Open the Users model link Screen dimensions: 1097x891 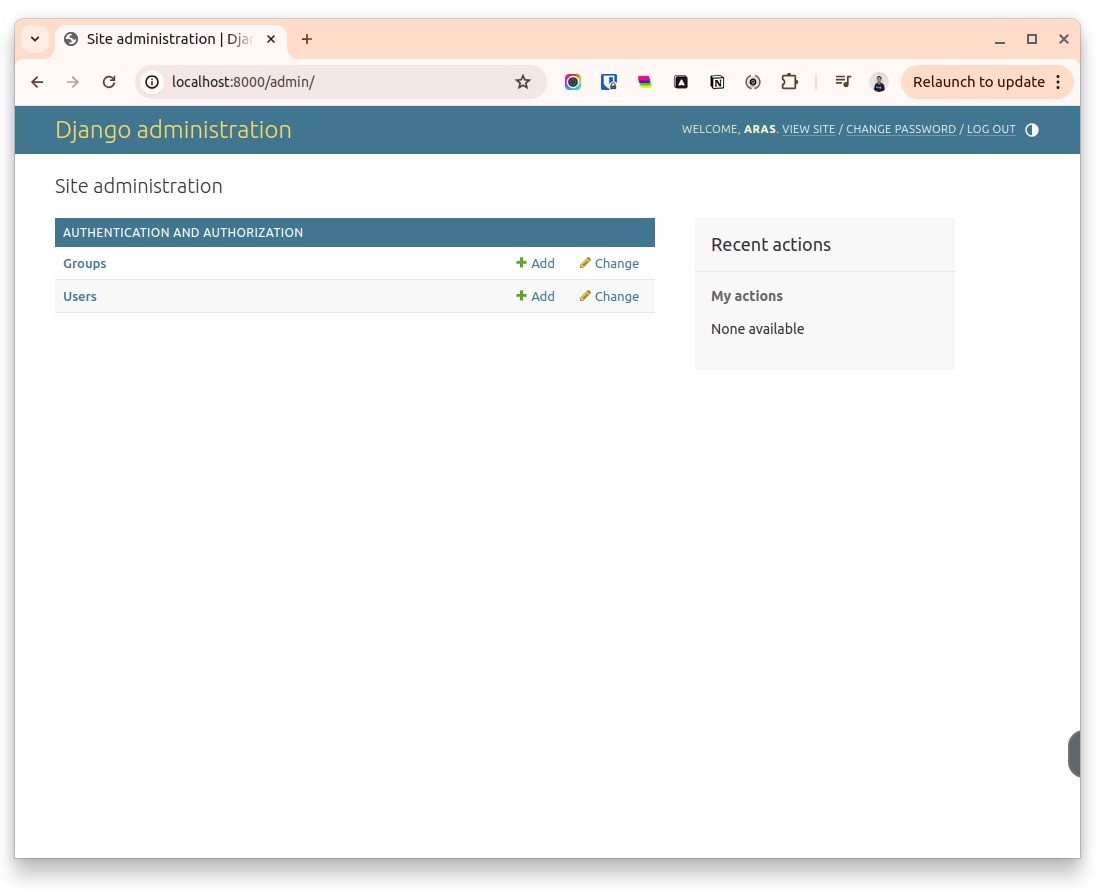80,297
